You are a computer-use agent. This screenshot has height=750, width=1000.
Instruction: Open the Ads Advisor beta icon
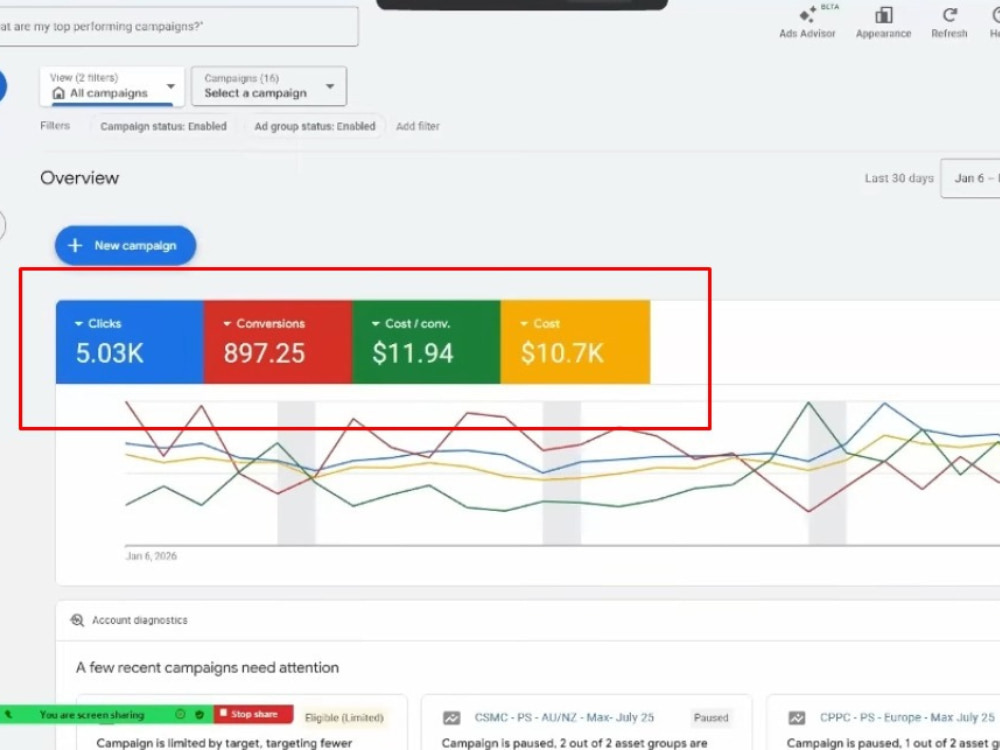[807, 15]
